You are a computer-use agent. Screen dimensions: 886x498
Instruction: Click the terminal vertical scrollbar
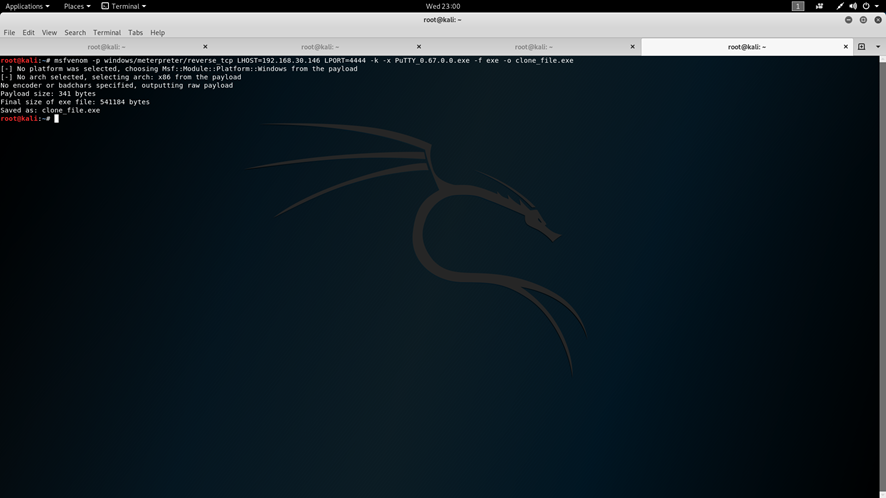[x=883, y=276]
